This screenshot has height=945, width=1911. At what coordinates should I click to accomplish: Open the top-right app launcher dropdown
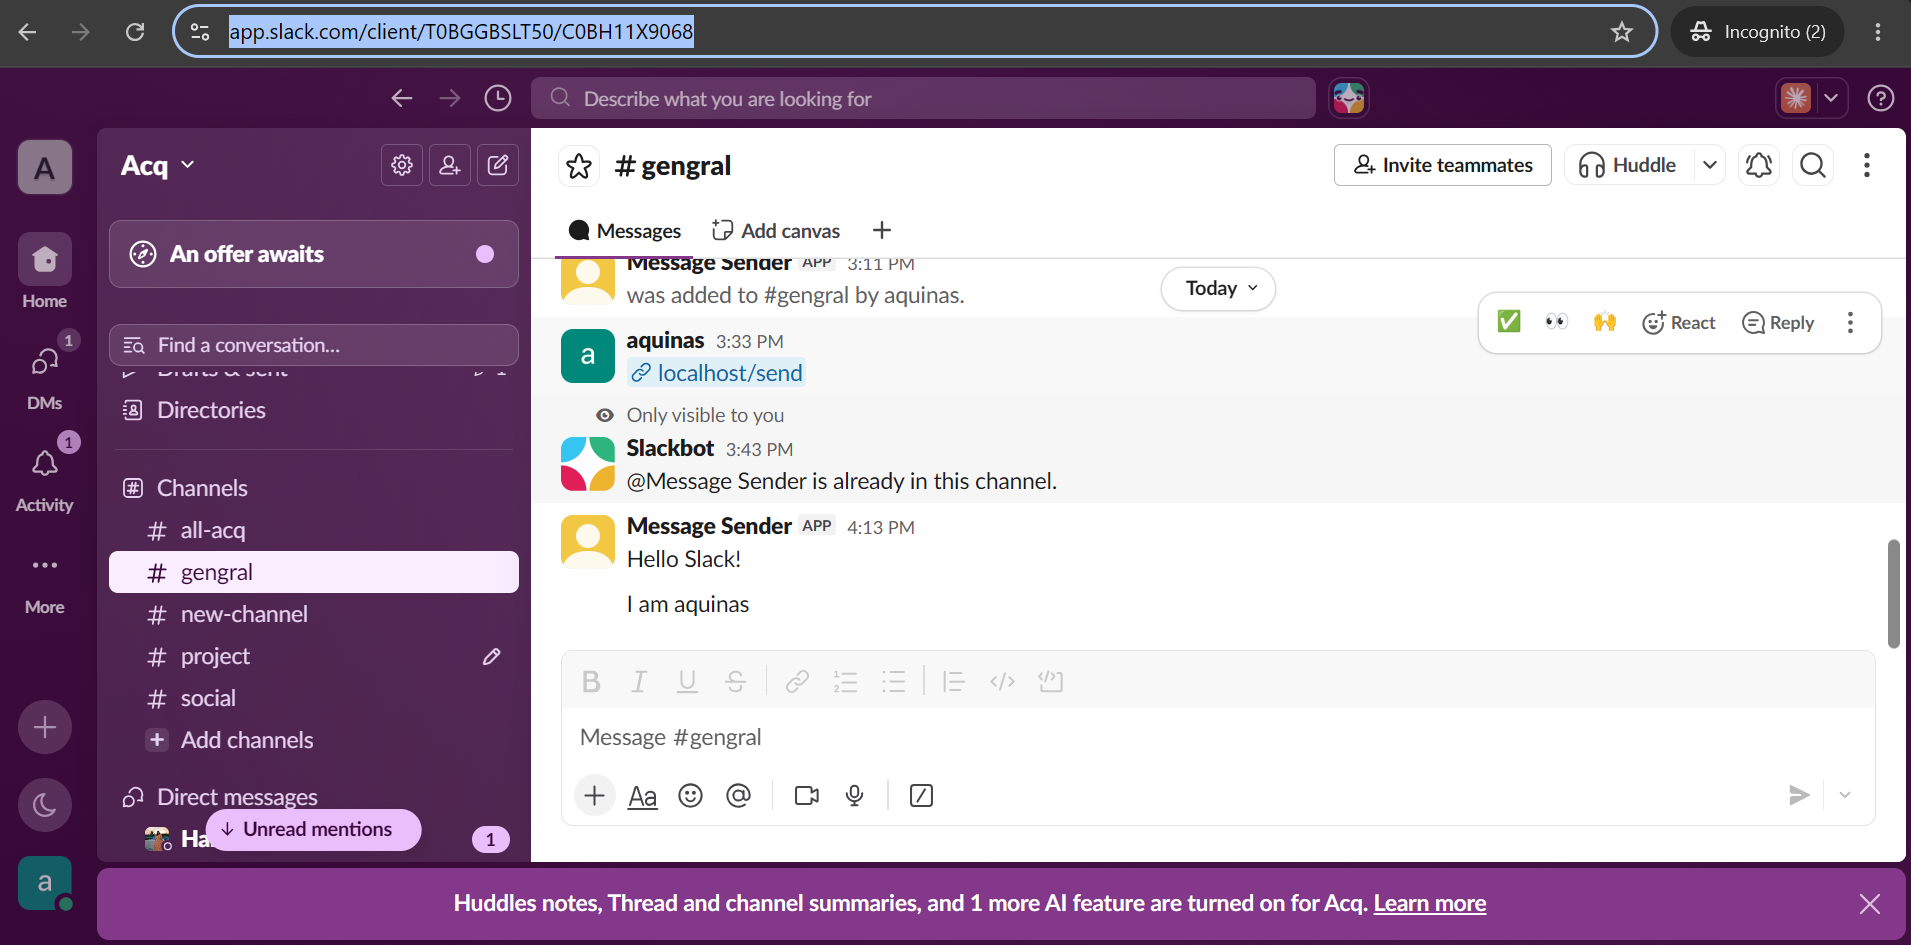tap(1831, 98)
